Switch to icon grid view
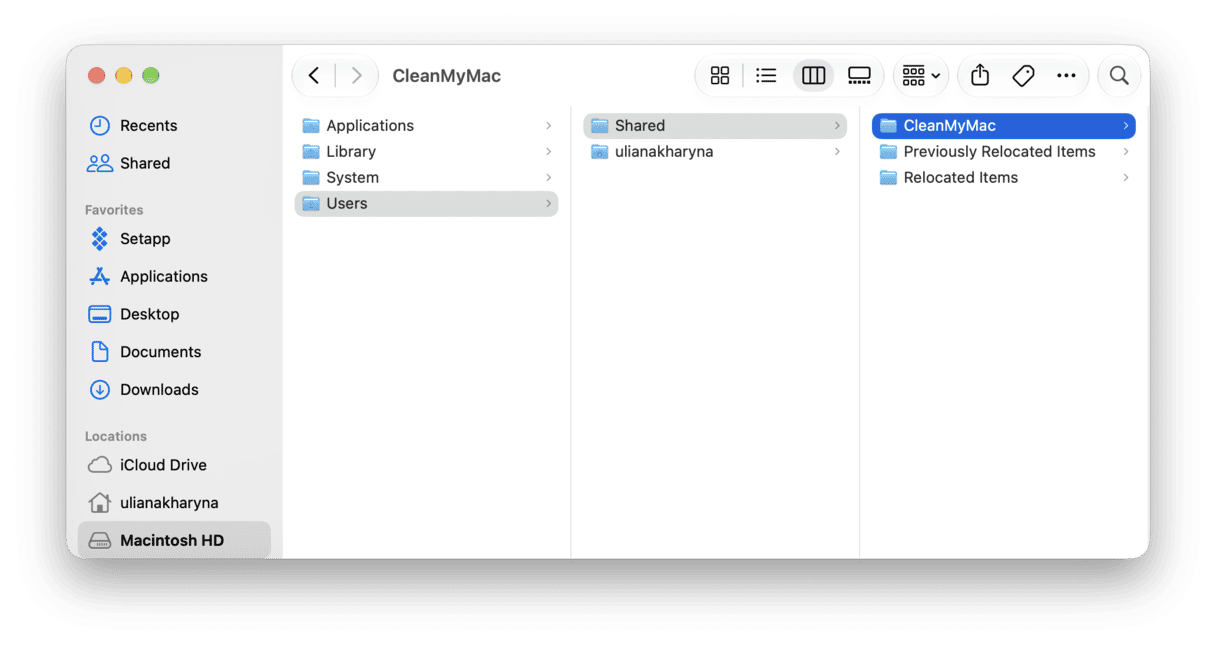The width and height of the screenshot is (1216, 646). [720, 76]
